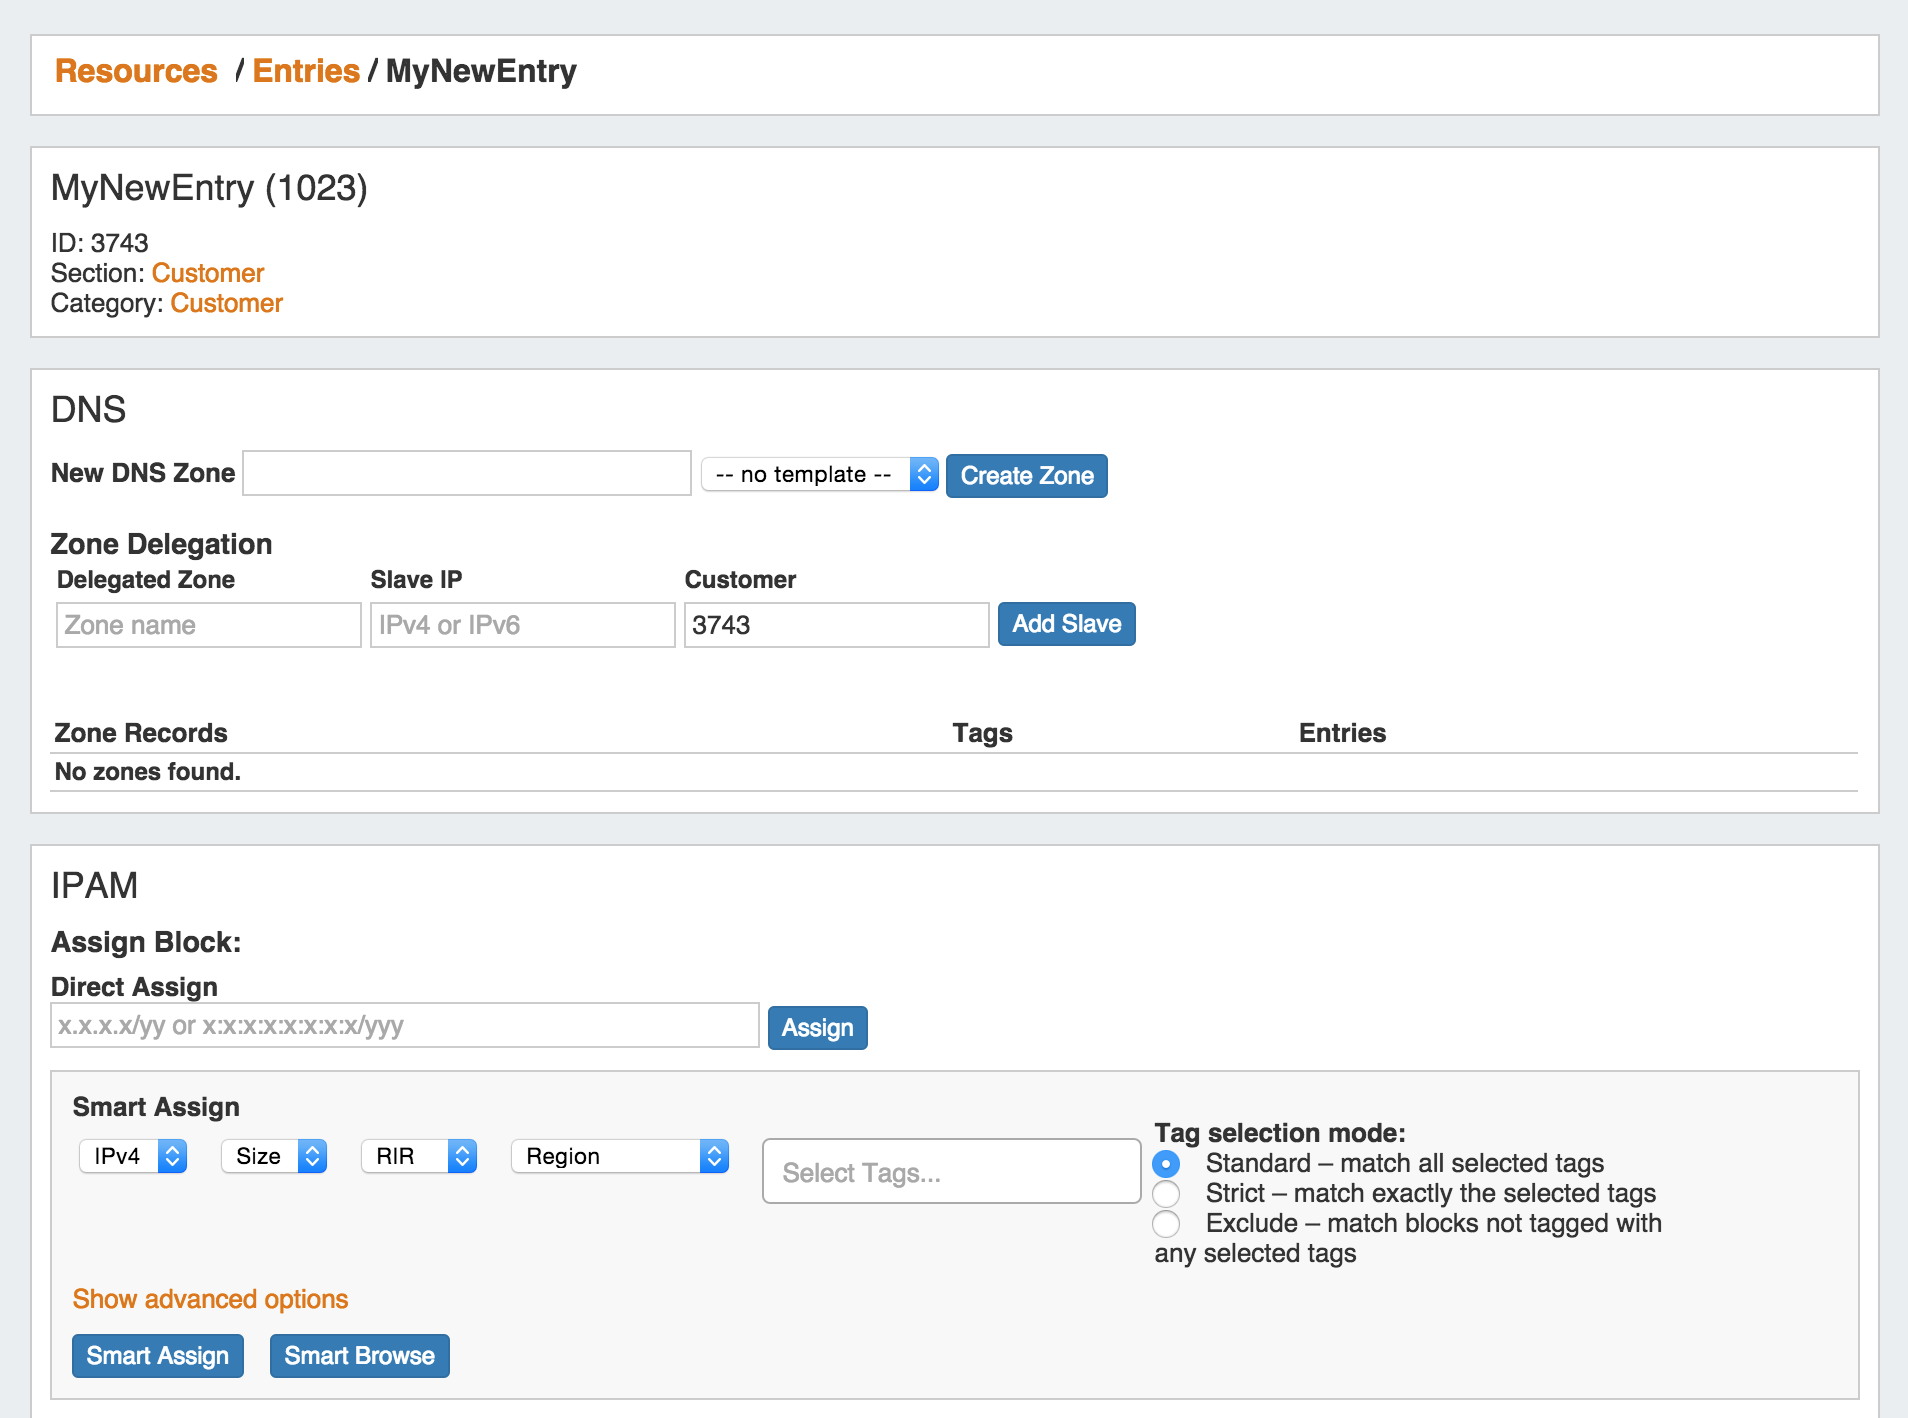This screenshot has width=1908, height=1418.
Task: Open the Region dropdown
Action: 619,1156
